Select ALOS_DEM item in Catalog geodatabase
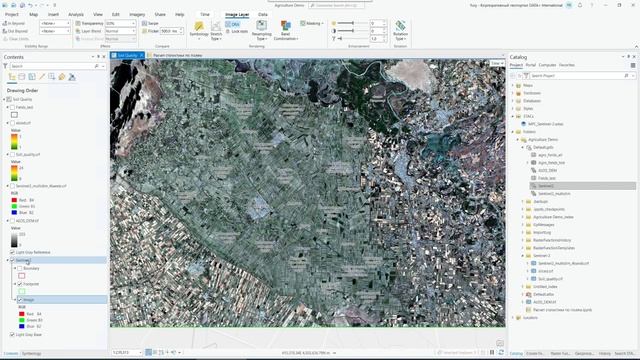640x360 pixels. click(x=547, y=171)
